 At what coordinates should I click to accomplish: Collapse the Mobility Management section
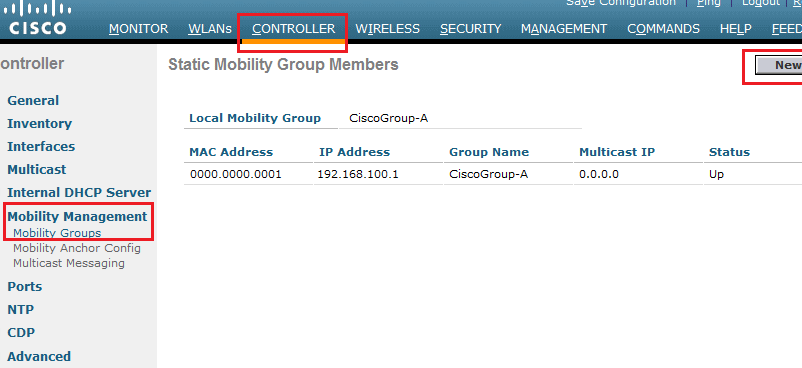click(x=77, y=217)
